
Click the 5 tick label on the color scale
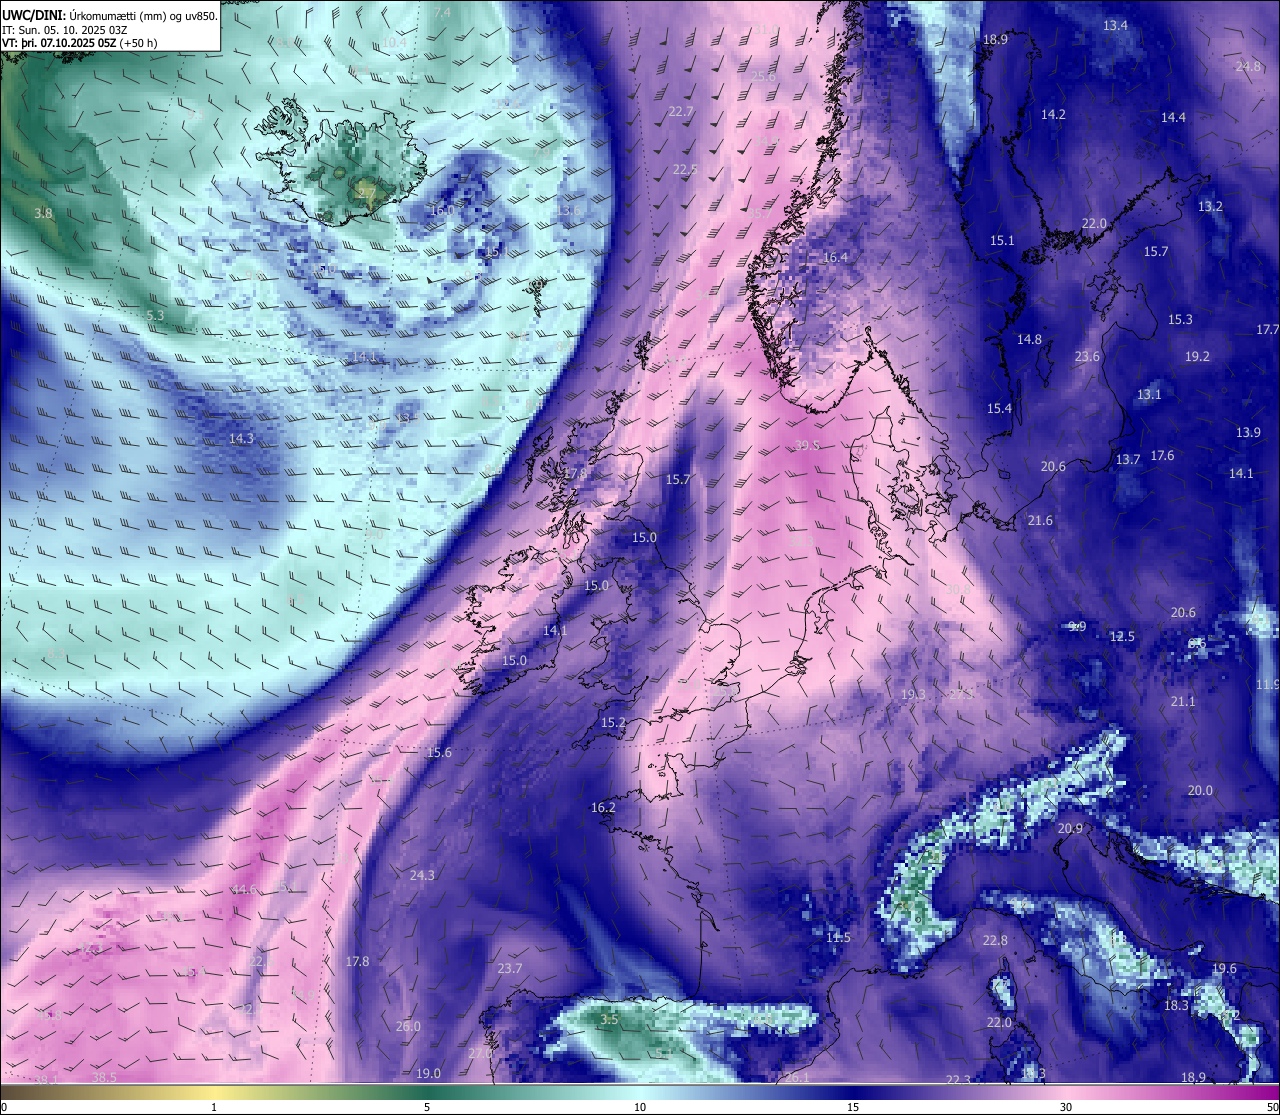coord(427,1107)
